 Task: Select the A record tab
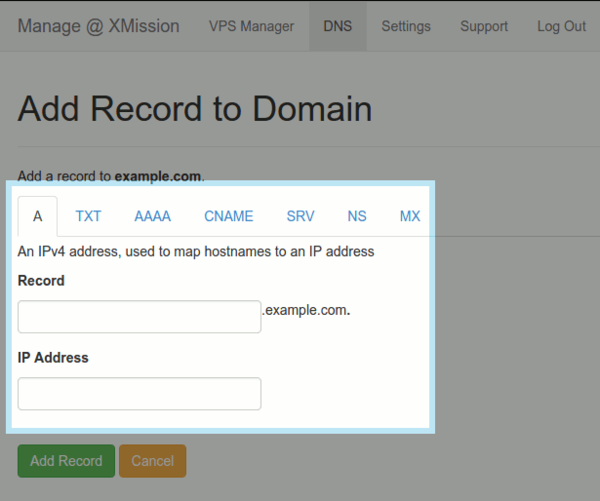pos(37,216)
